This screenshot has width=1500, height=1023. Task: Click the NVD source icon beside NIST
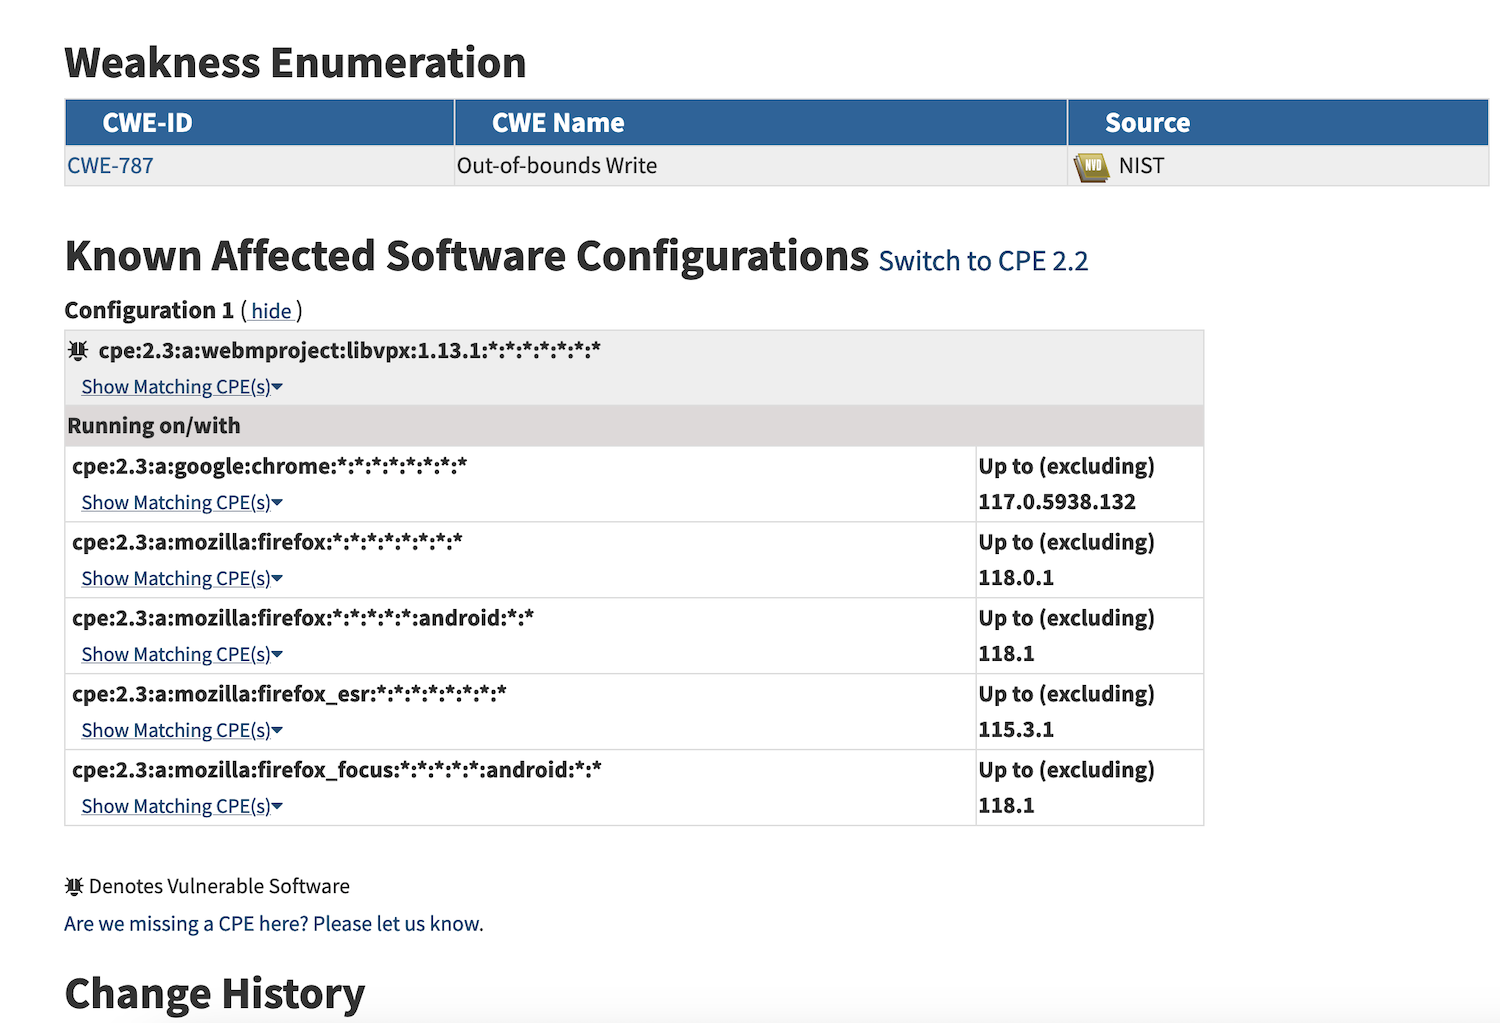click(1092, 167)
